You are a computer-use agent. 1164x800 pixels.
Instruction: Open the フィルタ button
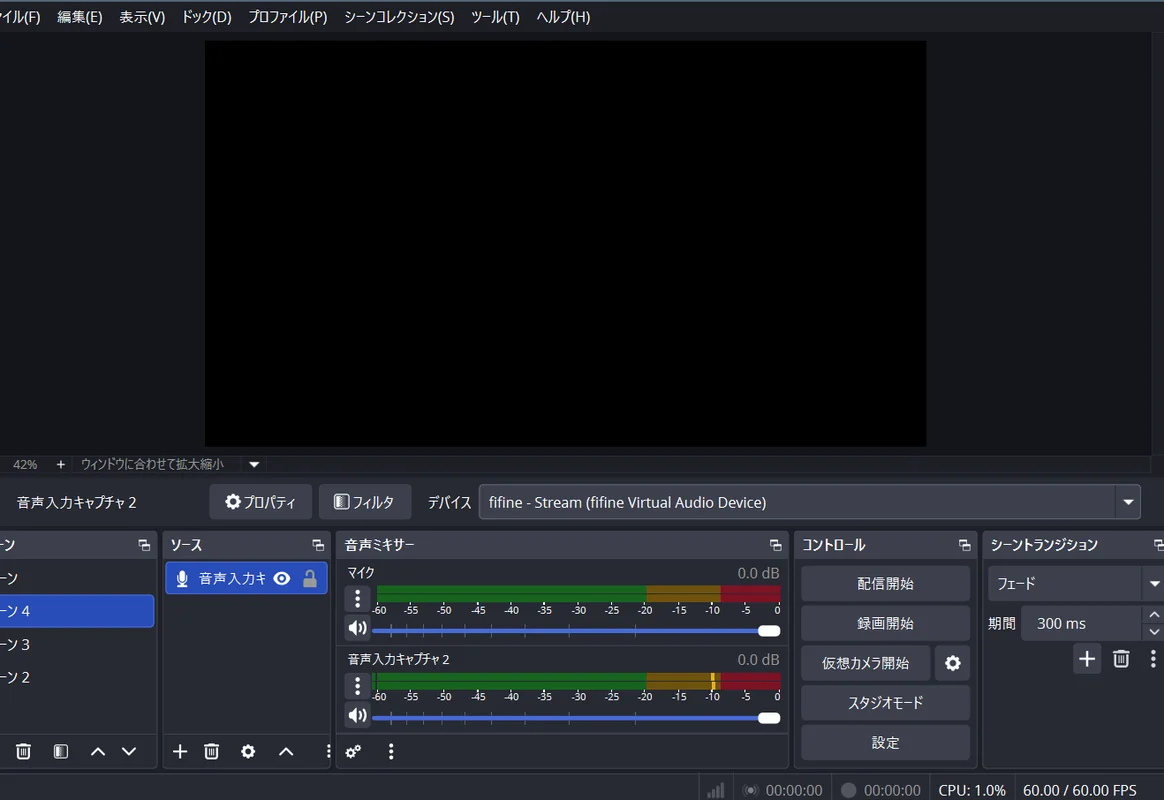364,502
